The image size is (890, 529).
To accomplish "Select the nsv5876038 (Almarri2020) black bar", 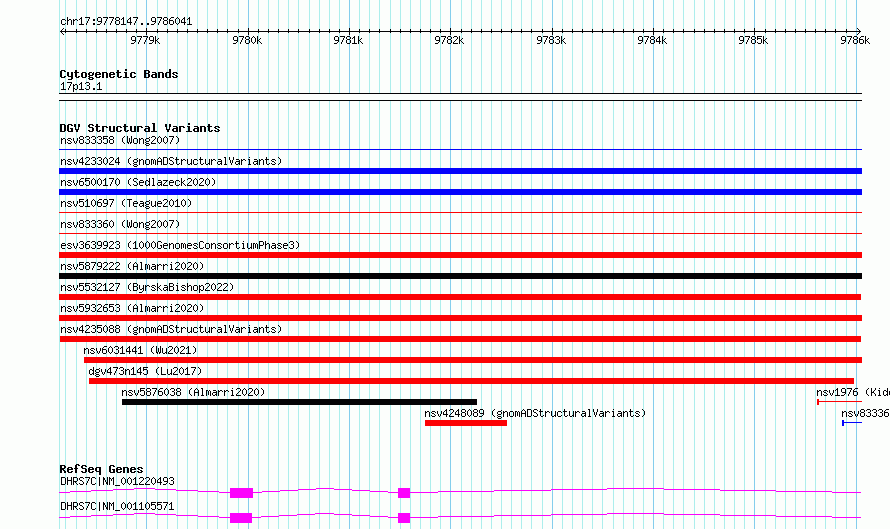I will tap(299, 402).
